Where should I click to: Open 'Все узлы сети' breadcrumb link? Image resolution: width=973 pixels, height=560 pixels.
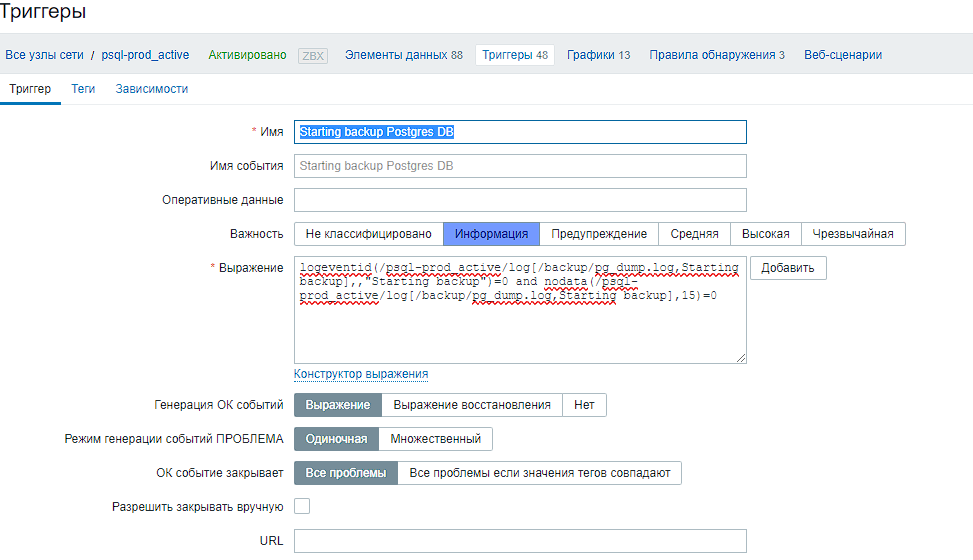[x=44, y=55]
